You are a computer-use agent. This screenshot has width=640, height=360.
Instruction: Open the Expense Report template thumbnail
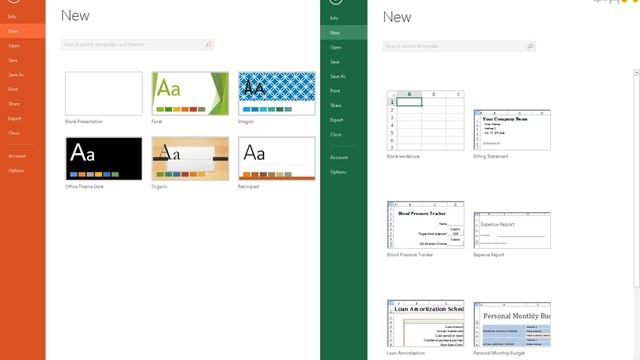pyautogui.click(x=512, y=230)
